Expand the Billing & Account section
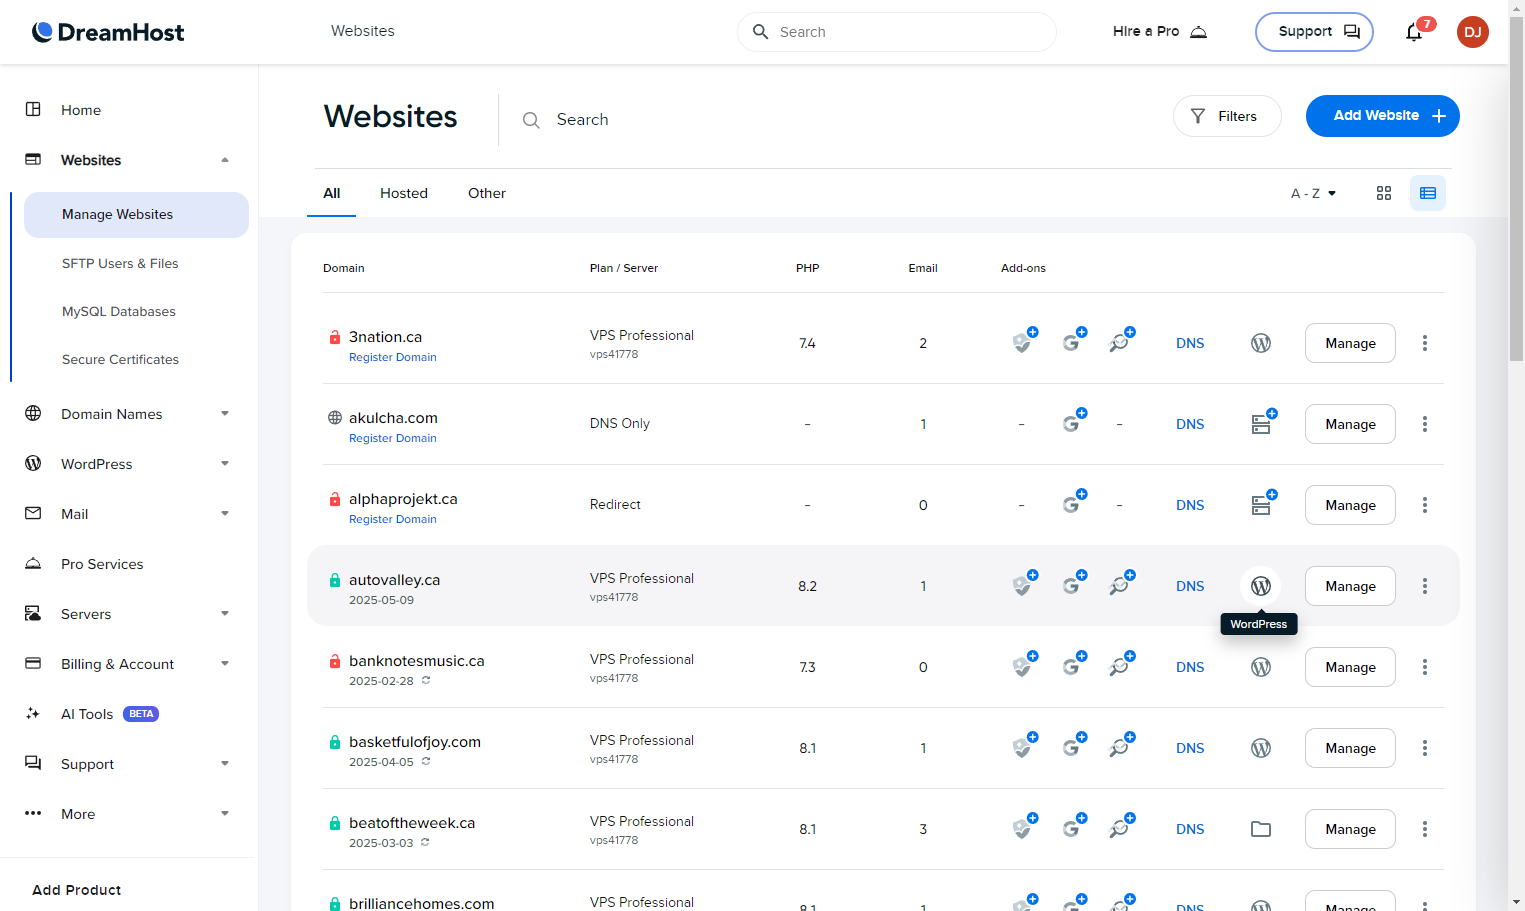Viewport: 1525px width, 911px height. [225, 664]
